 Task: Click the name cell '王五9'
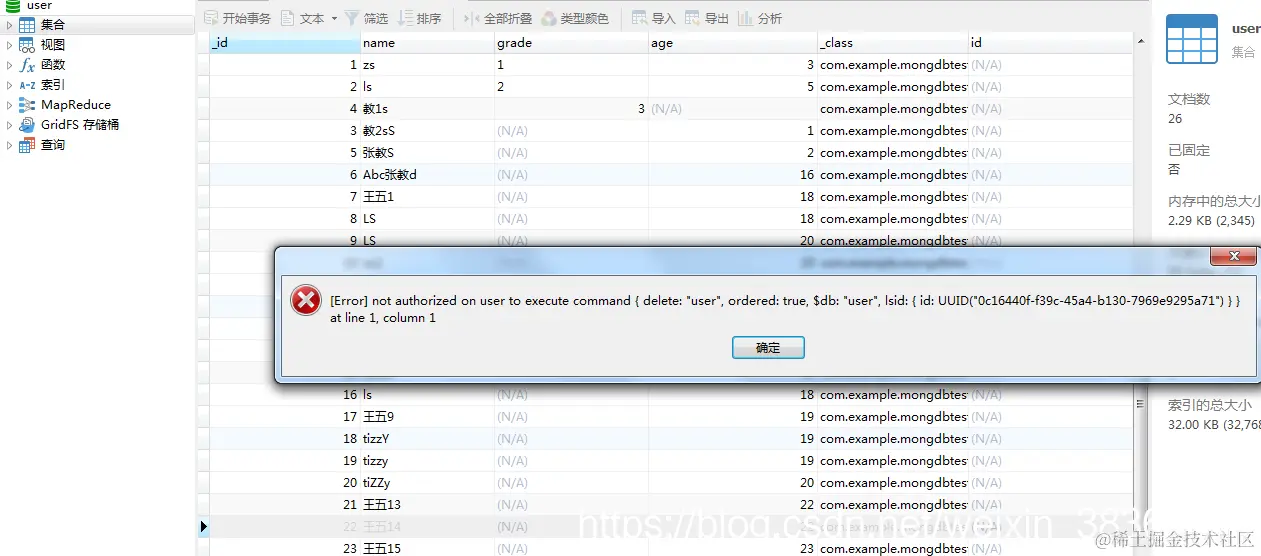427,417
